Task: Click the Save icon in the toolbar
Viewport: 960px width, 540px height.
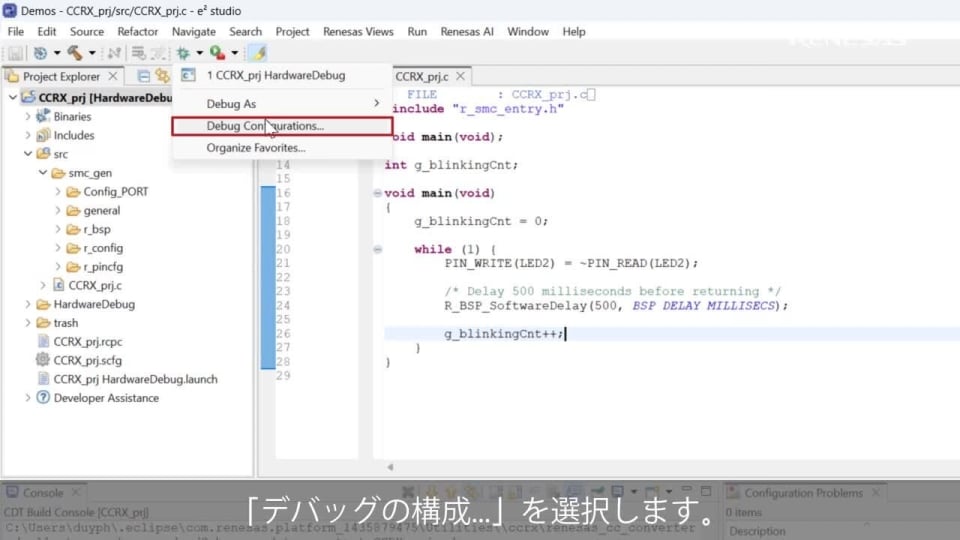Action: (15, 53)
